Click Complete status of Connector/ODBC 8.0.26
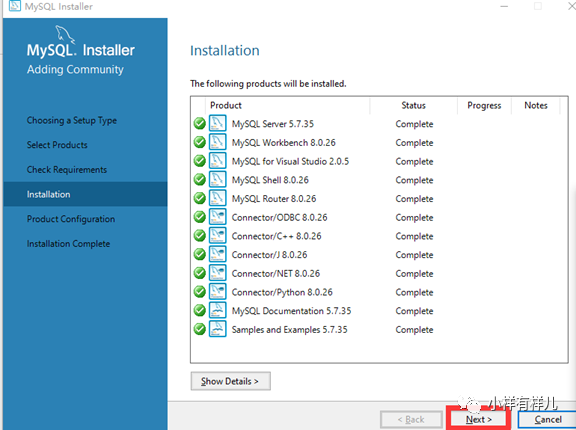 [x=414, y=218]
